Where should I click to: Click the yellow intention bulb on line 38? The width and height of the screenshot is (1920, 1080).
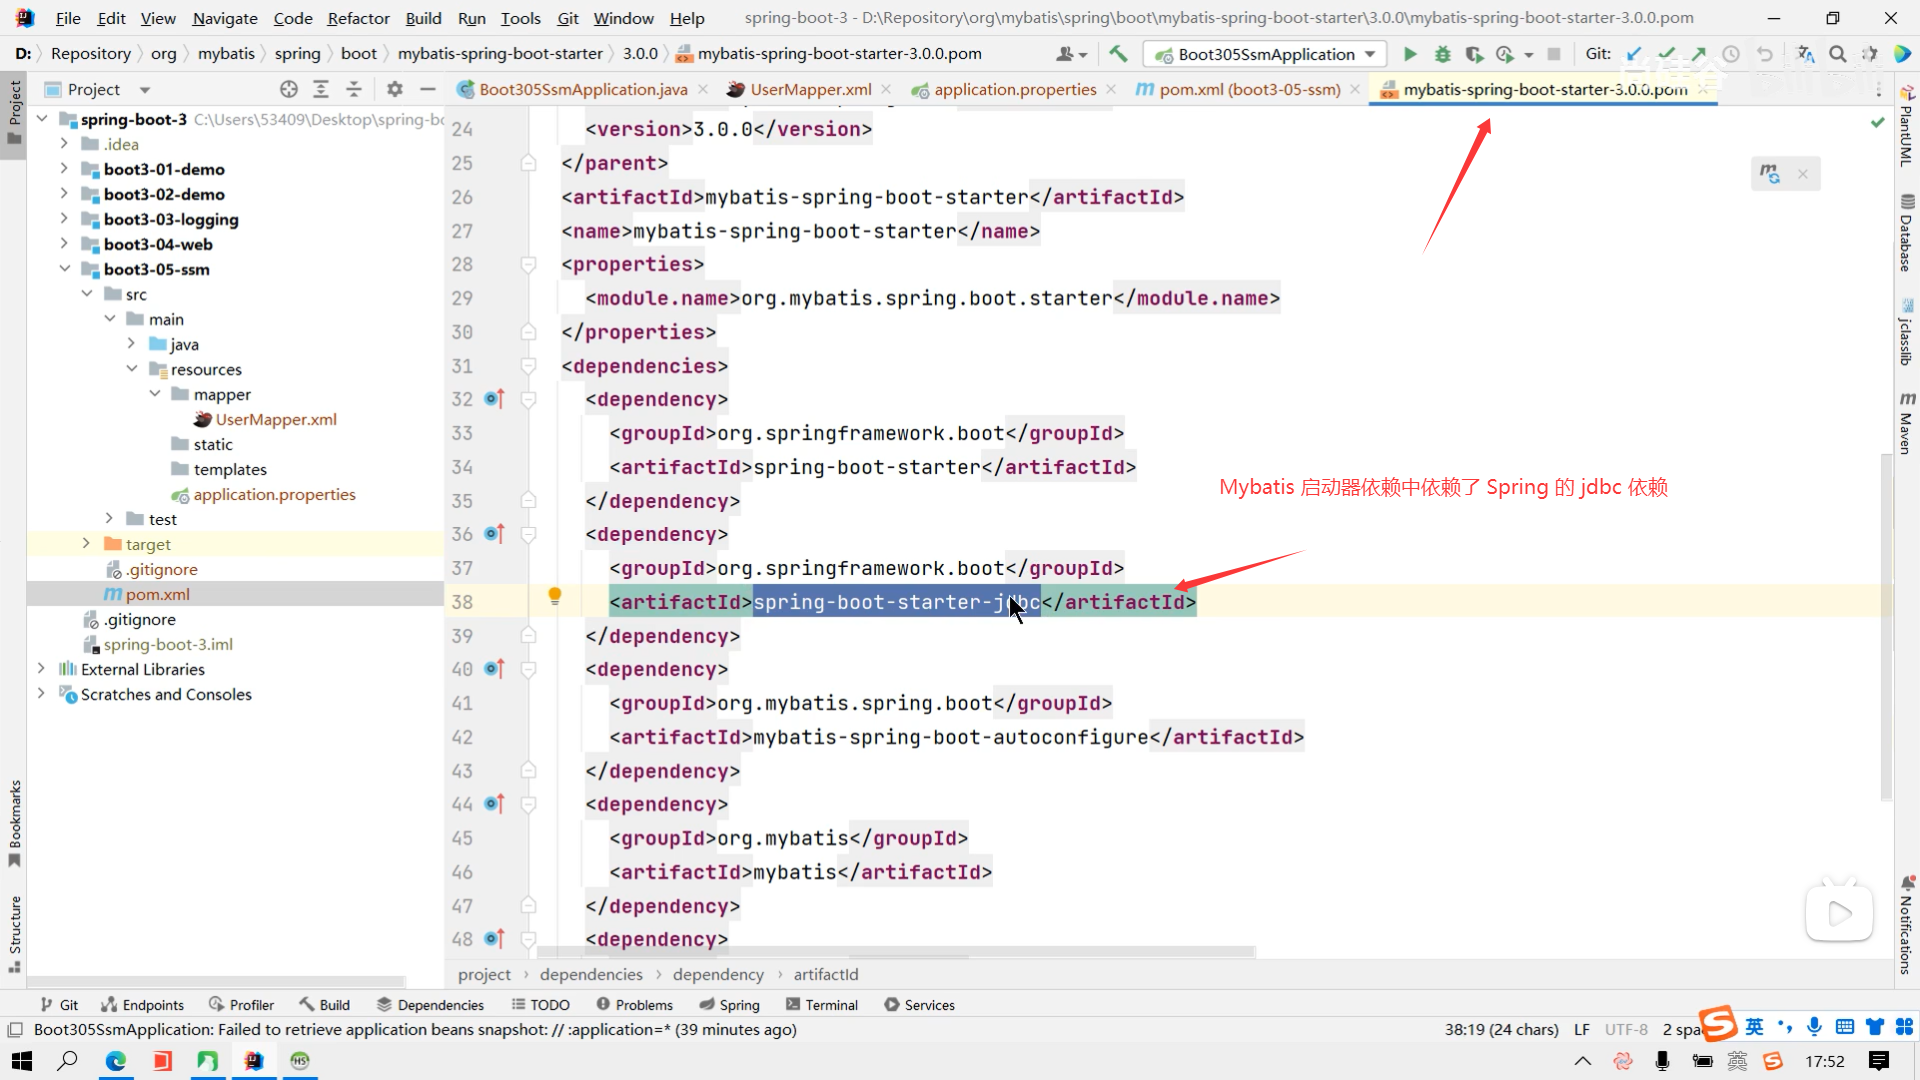coord(555,597)
